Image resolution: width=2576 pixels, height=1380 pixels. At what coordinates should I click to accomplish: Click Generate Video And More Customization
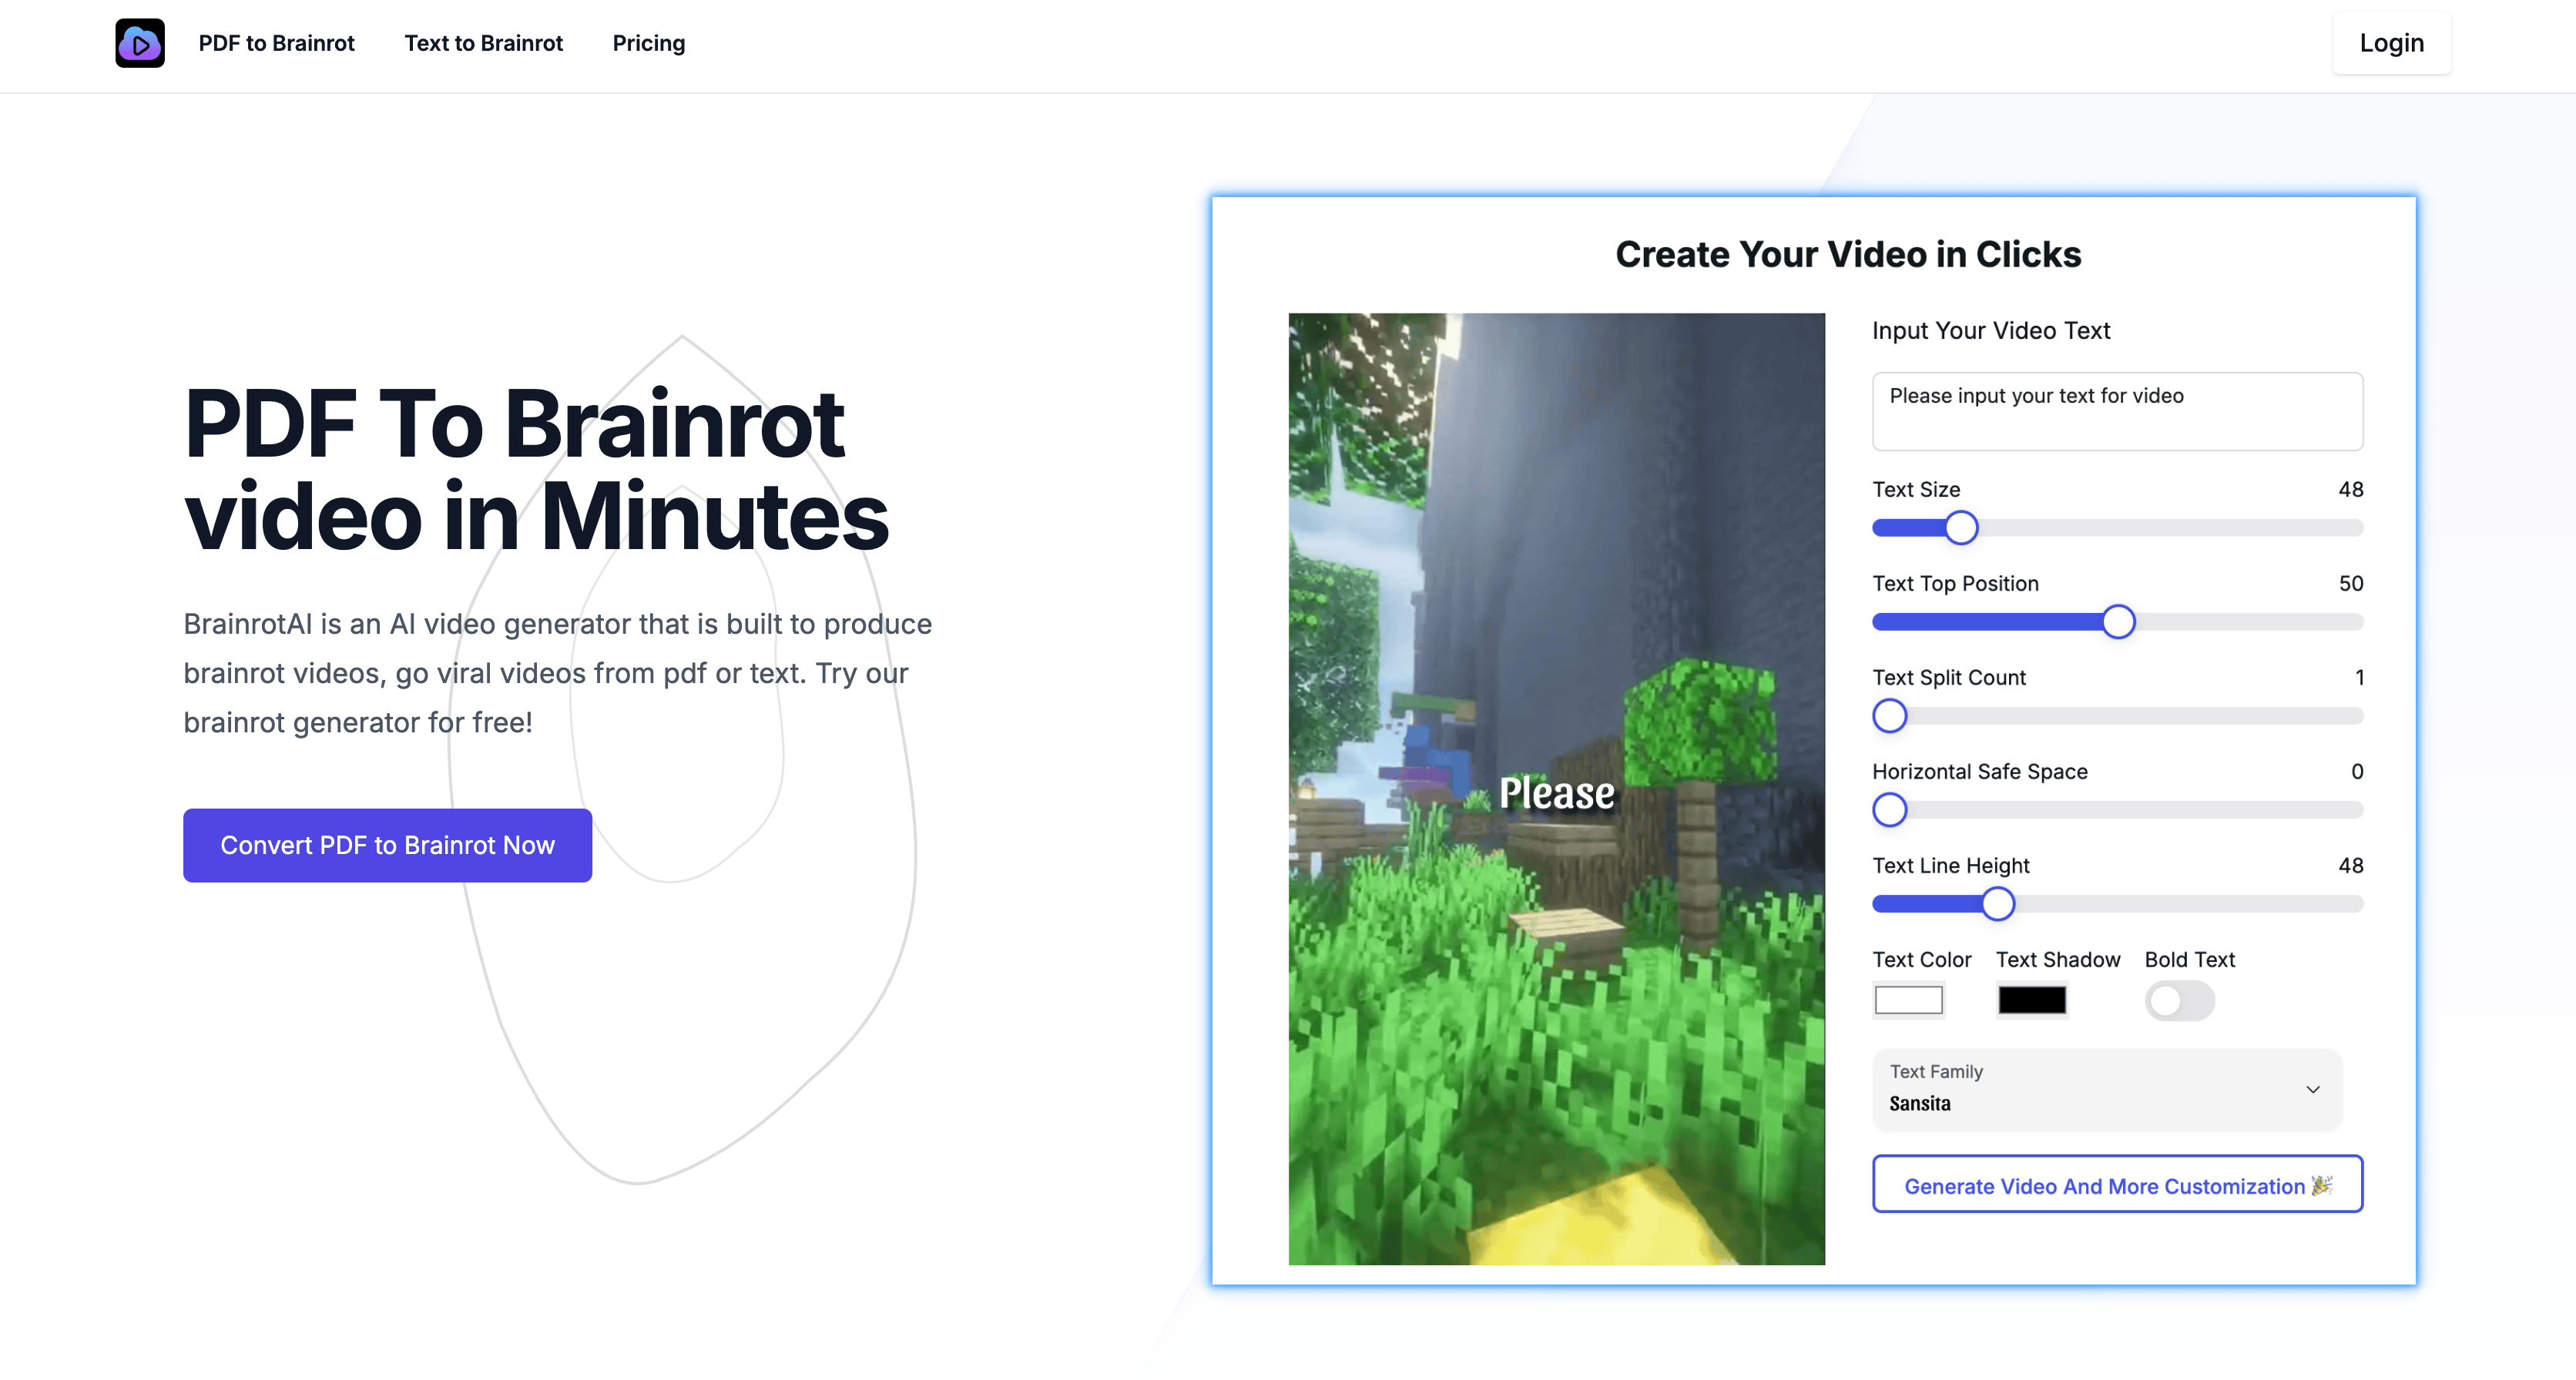(2117, 1185)
